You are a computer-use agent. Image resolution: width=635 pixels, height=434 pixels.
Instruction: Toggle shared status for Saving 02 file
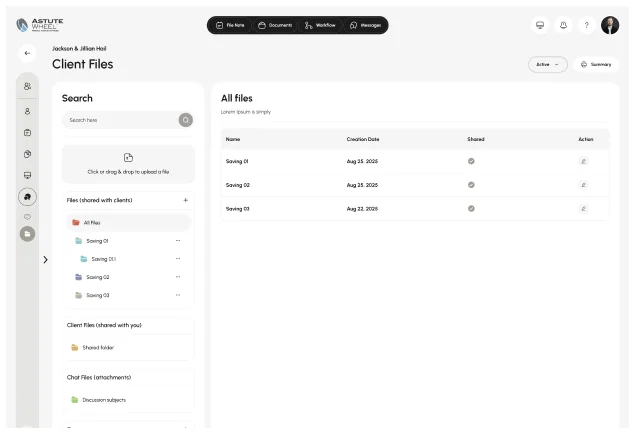tap(471, 185)
